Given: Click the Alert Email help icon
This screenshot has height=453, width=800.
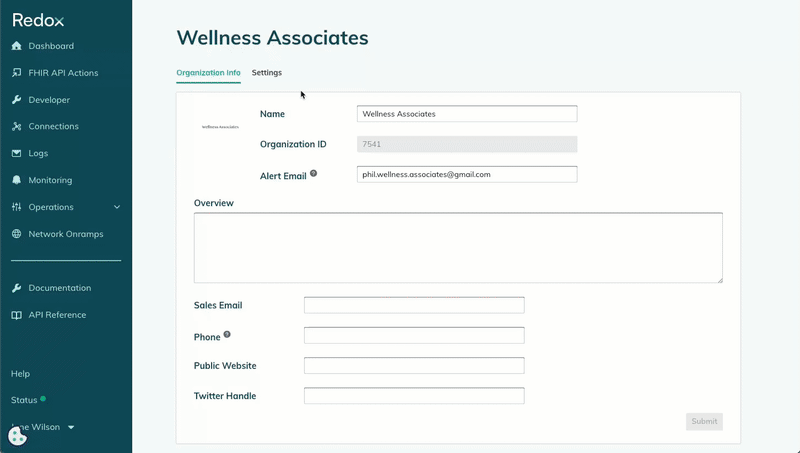Looking at the screenshot, I should [313, 173].
